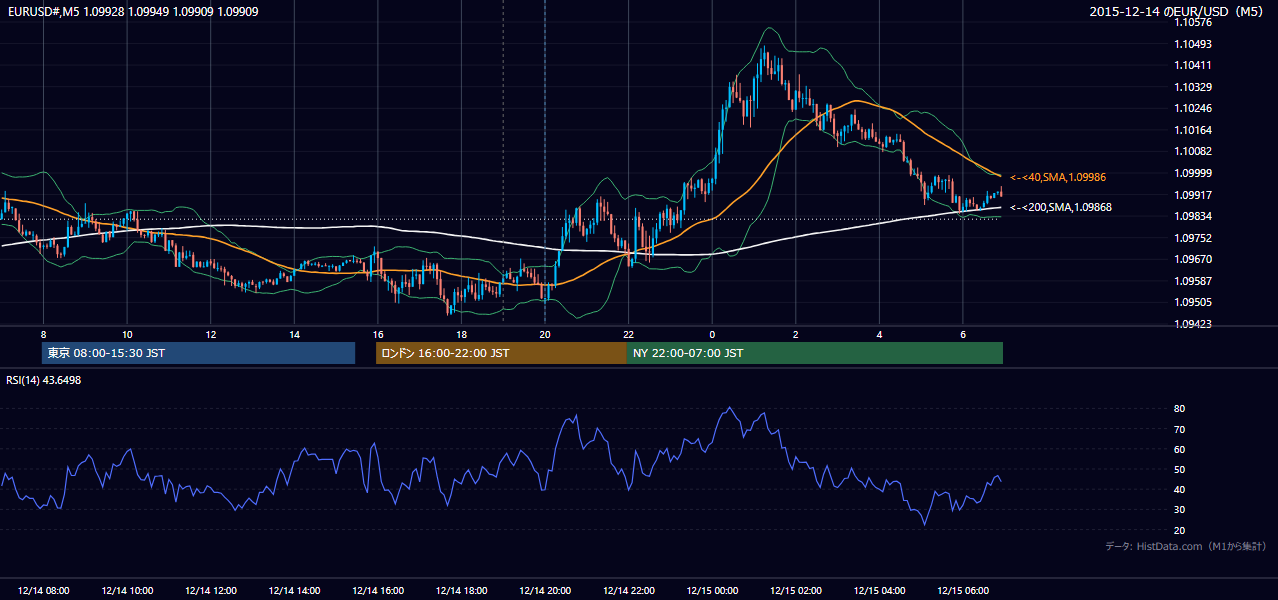The image size is (1278, 600).
Task: Click hour label 4 below price chart
Action: point(879,334)
